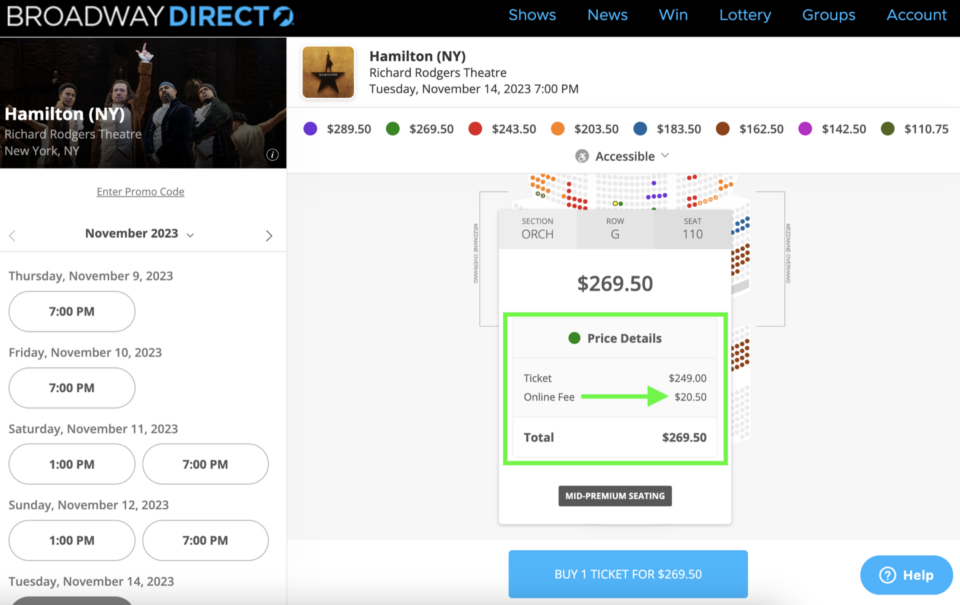Select Sunday November 12 7:00 PM showtime

(x=206, y=540)
